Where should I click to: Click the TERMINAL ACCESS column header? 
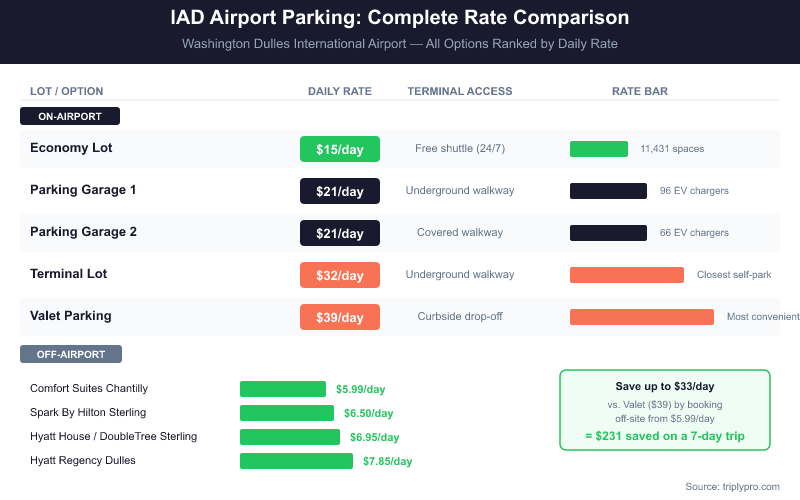460,91
